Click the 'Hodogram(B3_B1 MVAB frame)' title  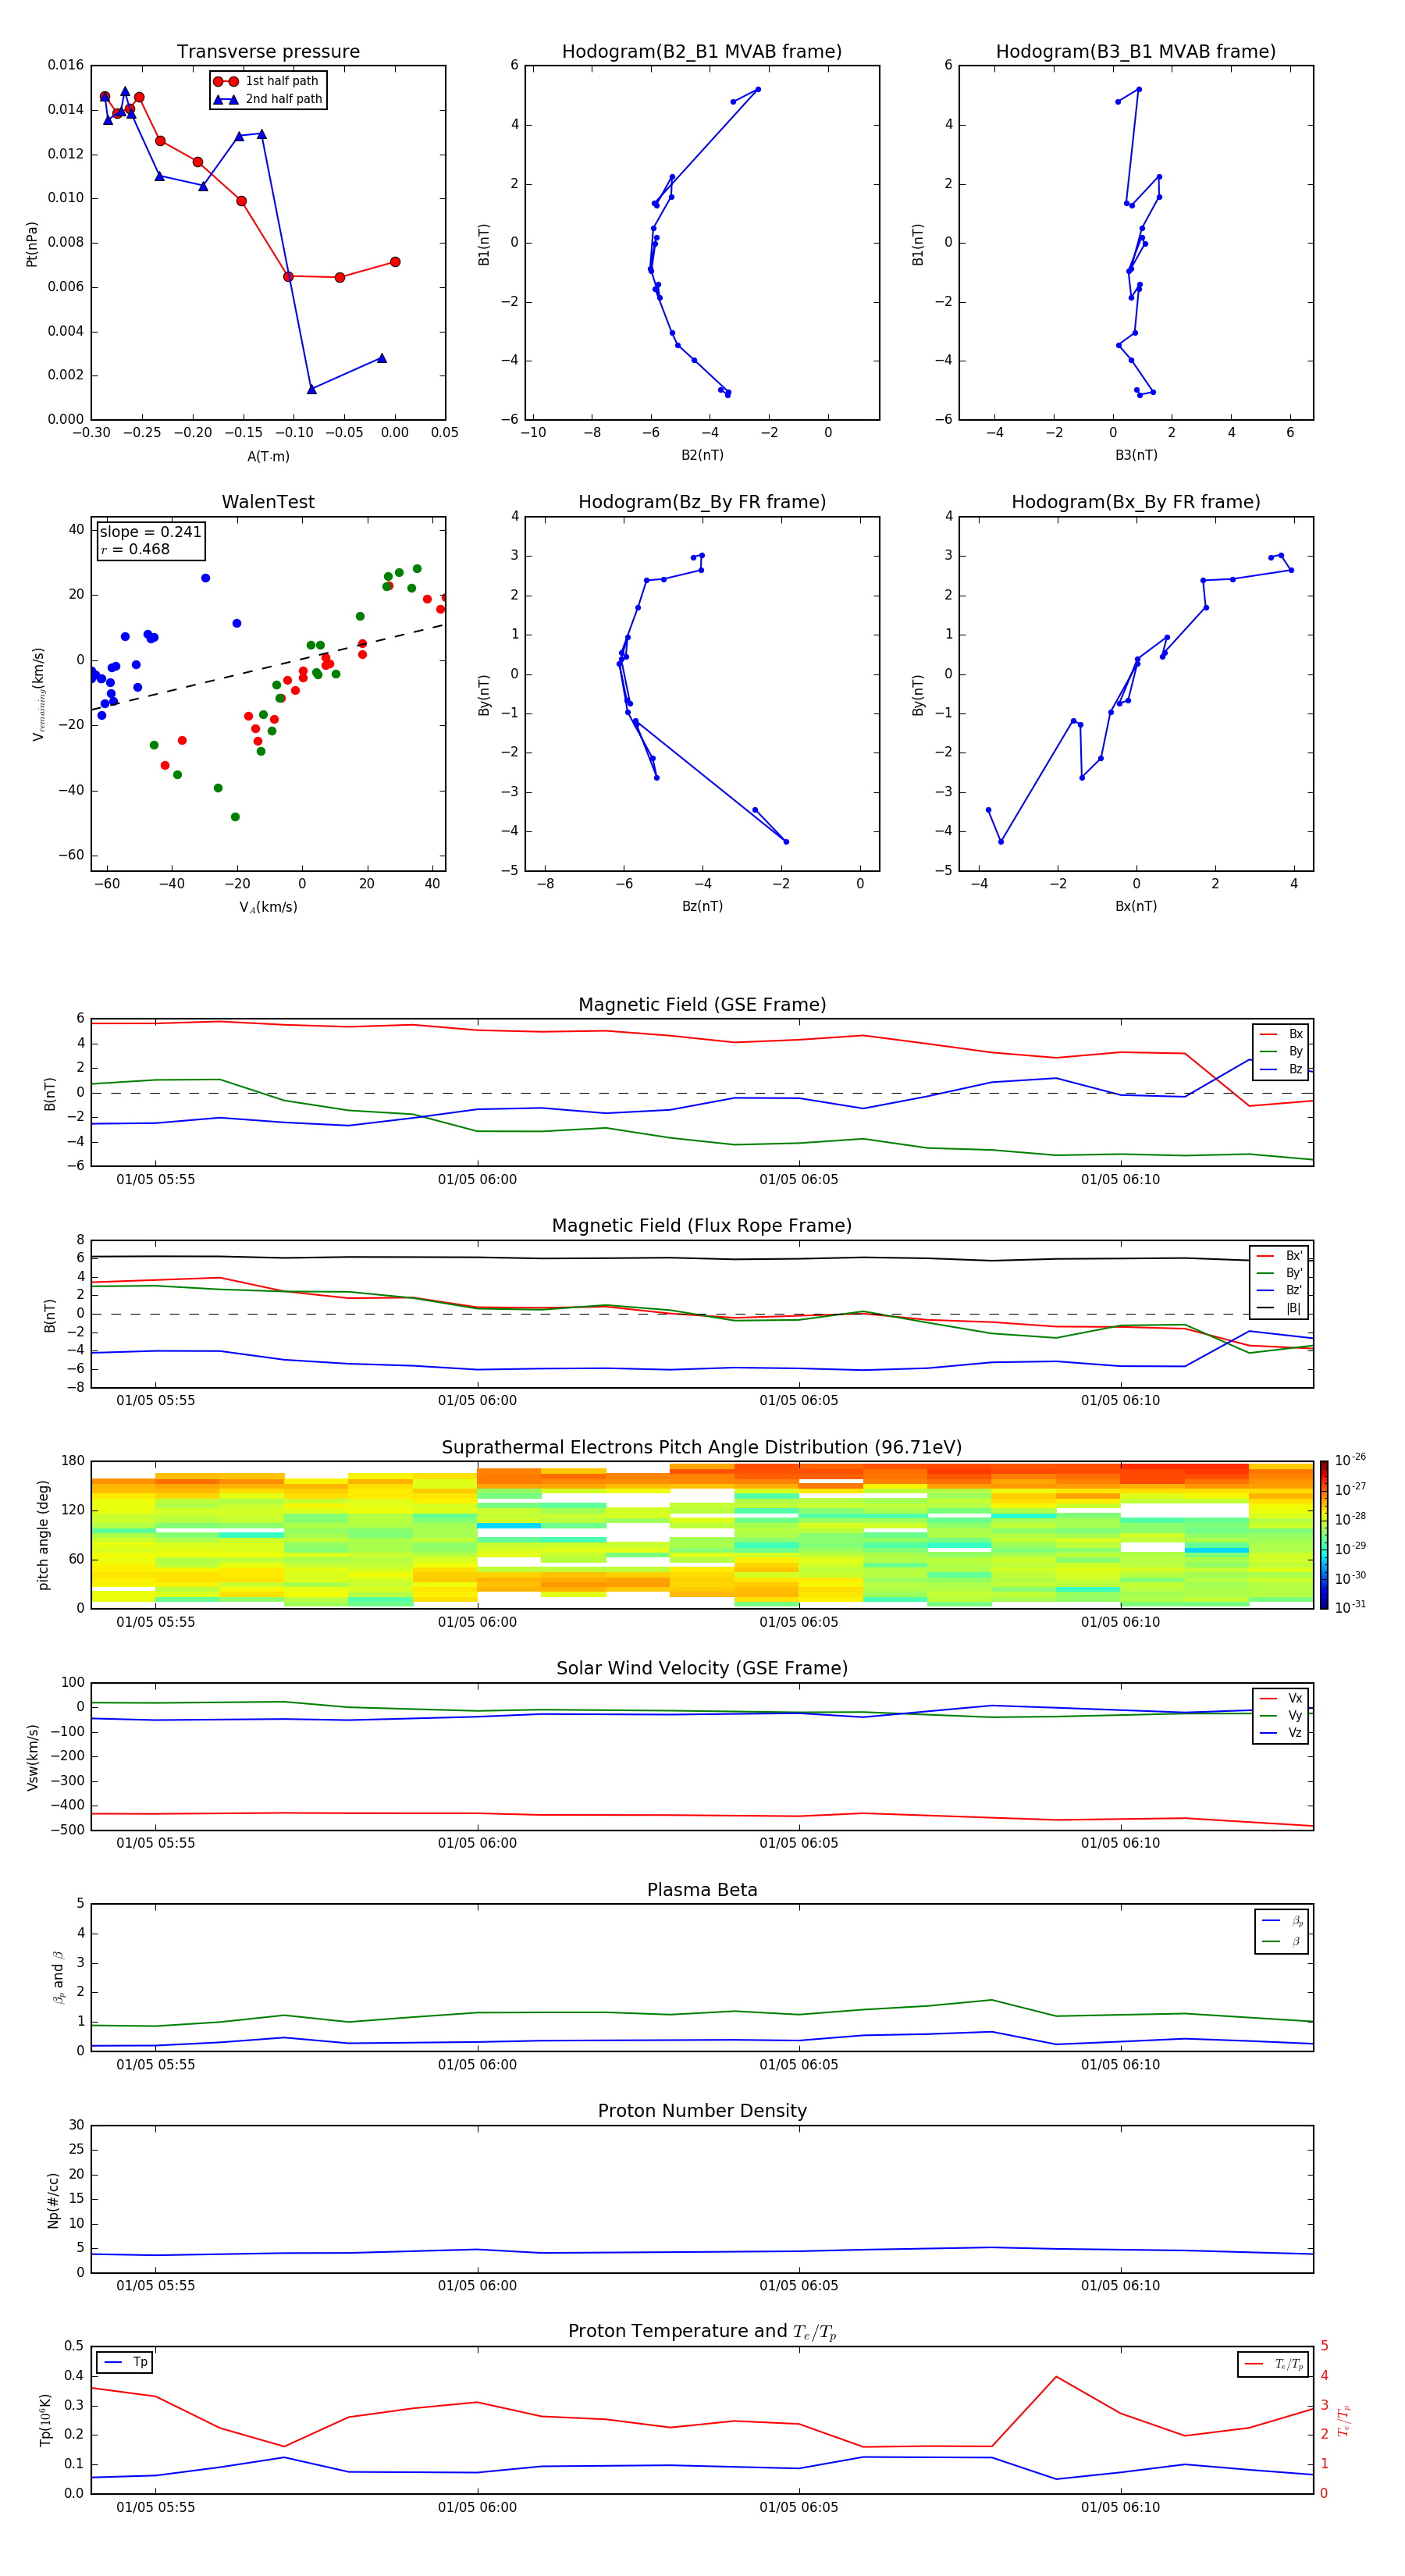[x=1136, y=52]
